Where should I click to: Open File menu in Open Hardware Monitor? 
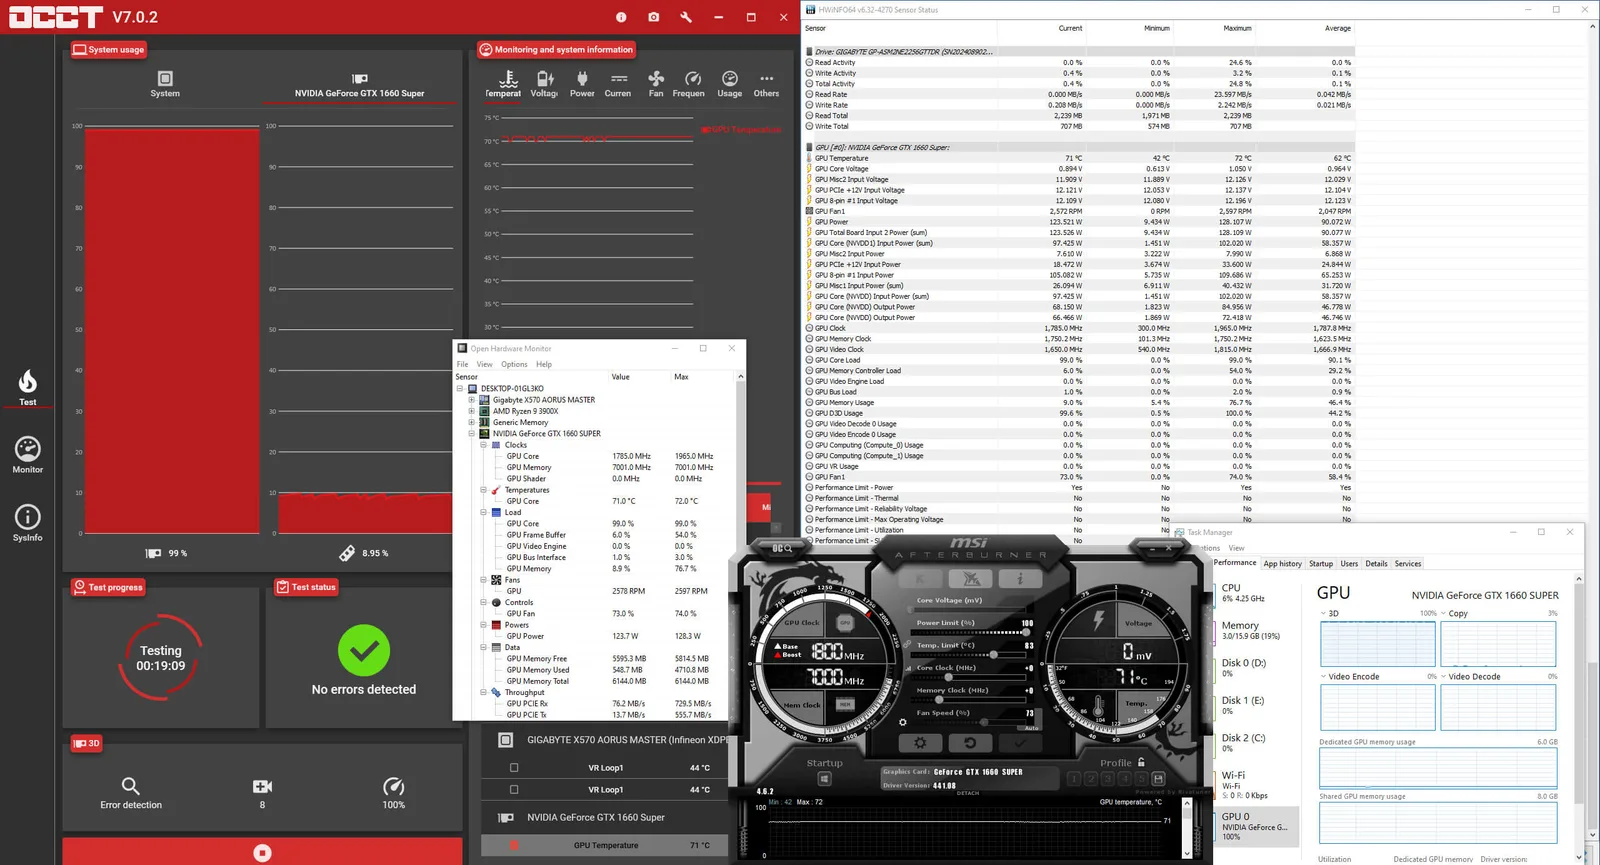coord(462,364)
